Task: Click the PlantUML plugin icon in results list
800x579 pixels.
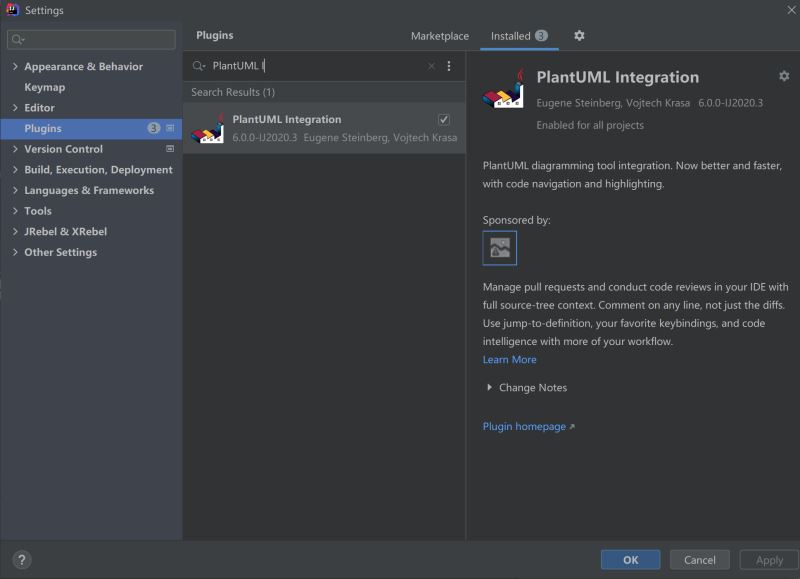Action: tap(208, 129)
